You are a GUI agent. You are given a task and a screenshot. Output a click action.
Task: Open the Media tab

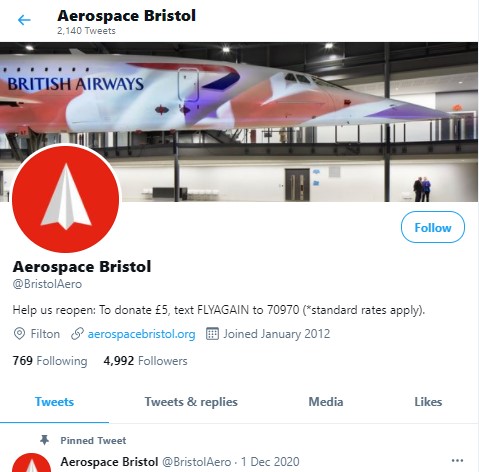[x=326, y=402]
